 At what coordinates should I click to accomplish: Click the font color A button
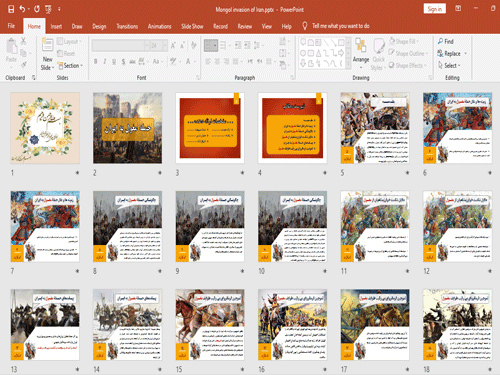(189, 62)
